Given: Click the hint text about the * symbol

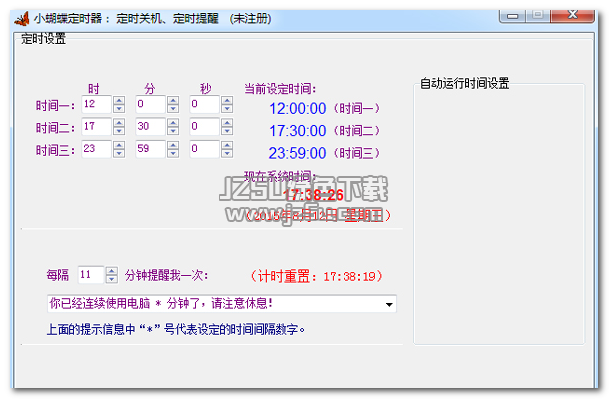Looking at the screenshot, I should click(x=176, y=329).
